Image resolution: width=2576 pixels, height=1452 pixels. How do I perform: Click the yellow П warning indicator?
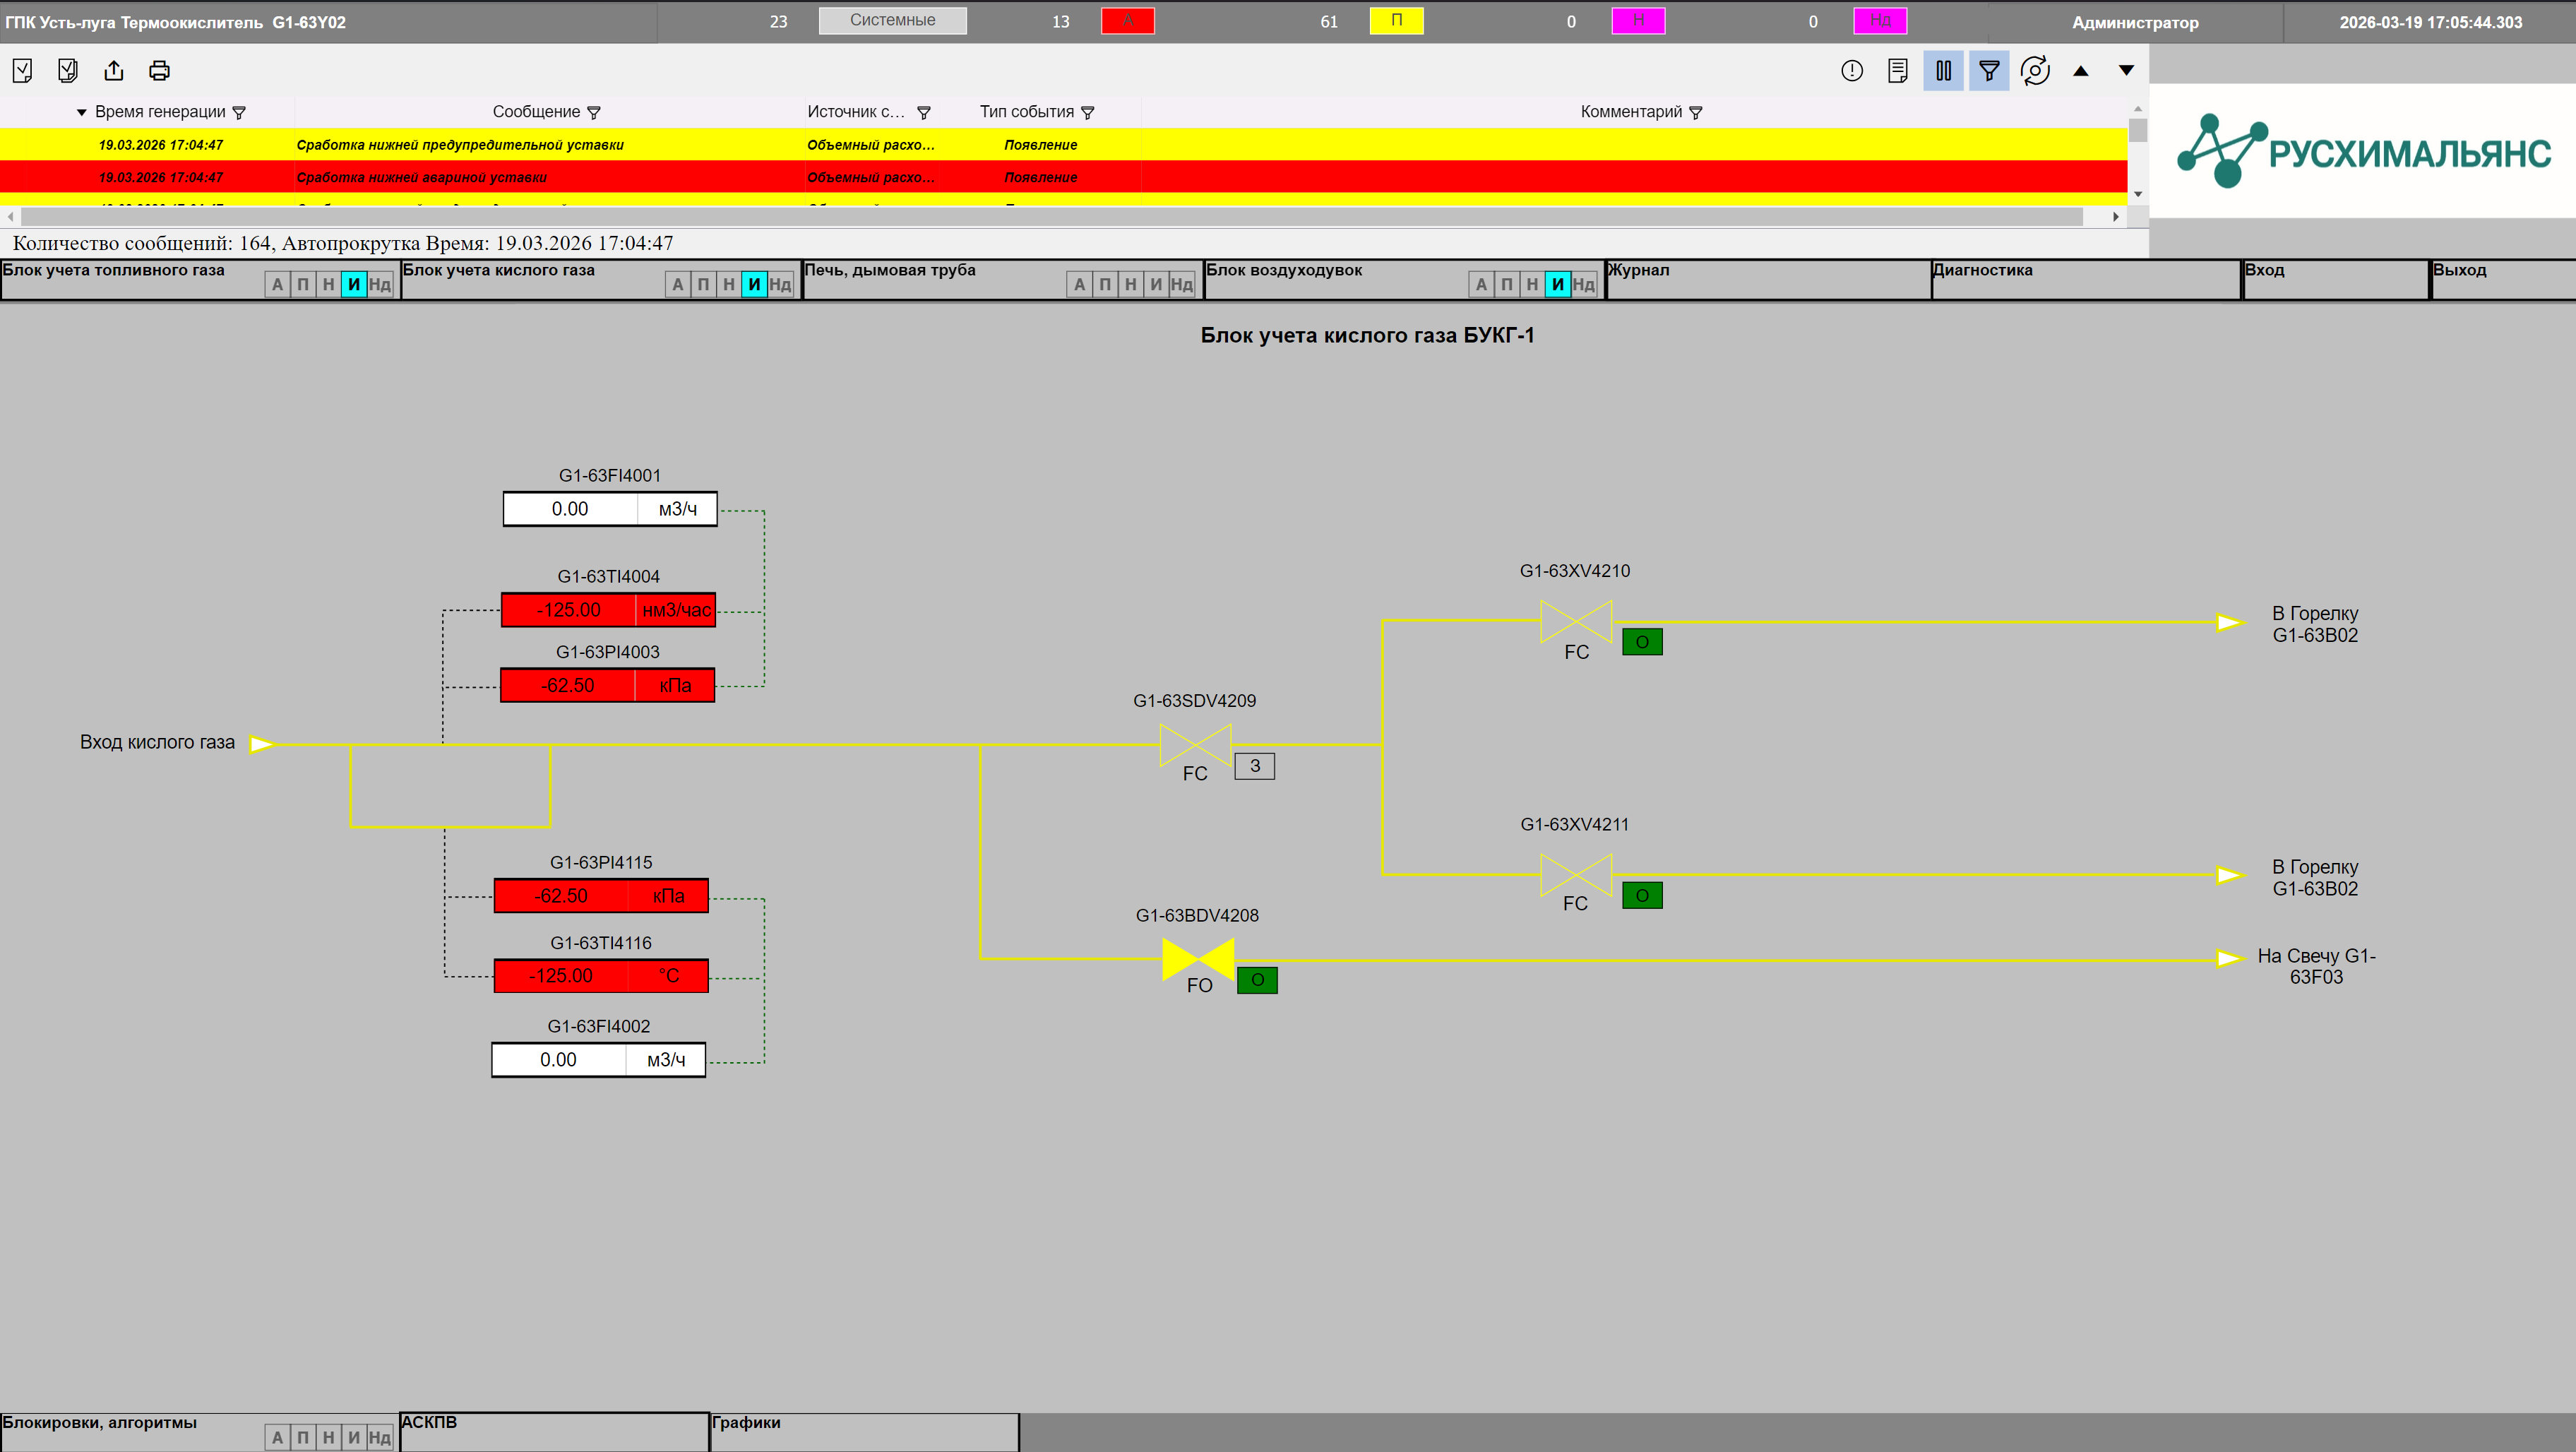[x=1396, y=20]
